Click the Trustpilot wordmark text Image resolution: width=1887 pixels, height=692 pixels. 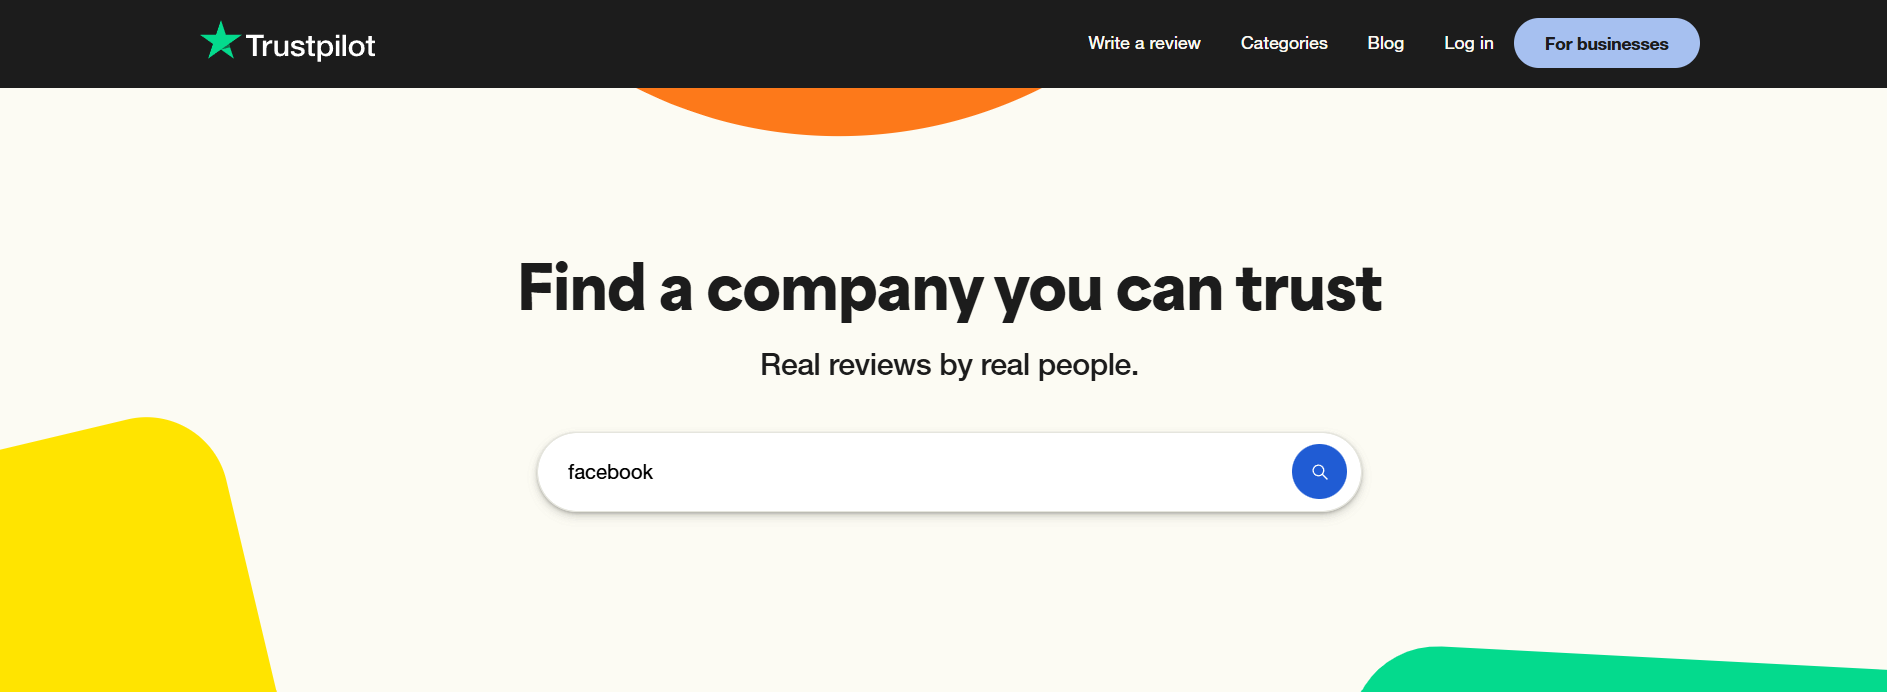tap(310, 46)
